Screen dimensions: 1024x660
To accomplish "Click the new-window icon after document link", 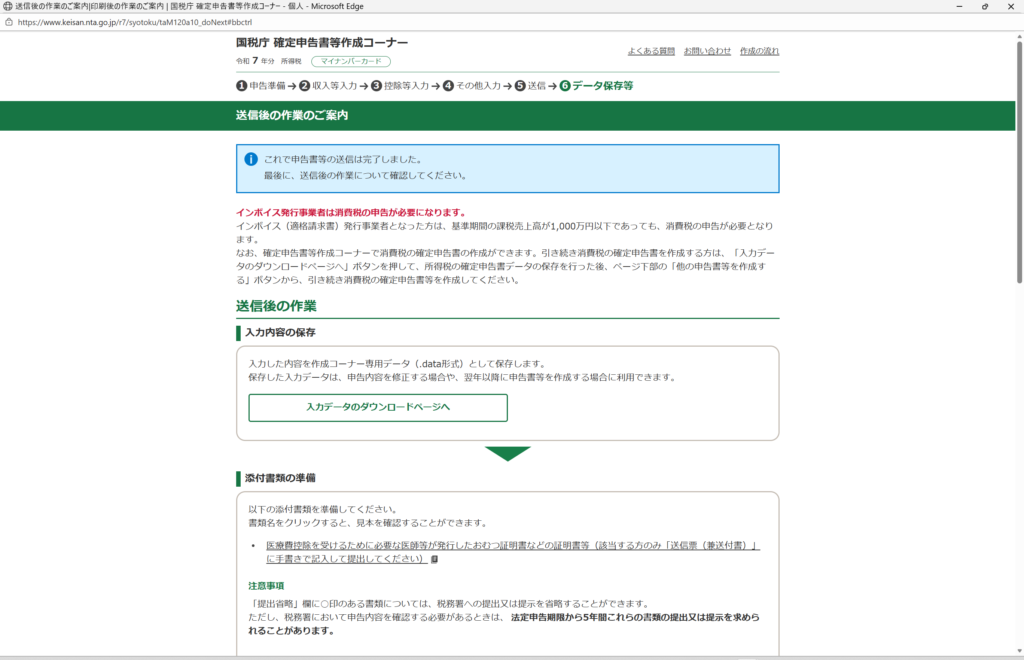I will (434, 559).
